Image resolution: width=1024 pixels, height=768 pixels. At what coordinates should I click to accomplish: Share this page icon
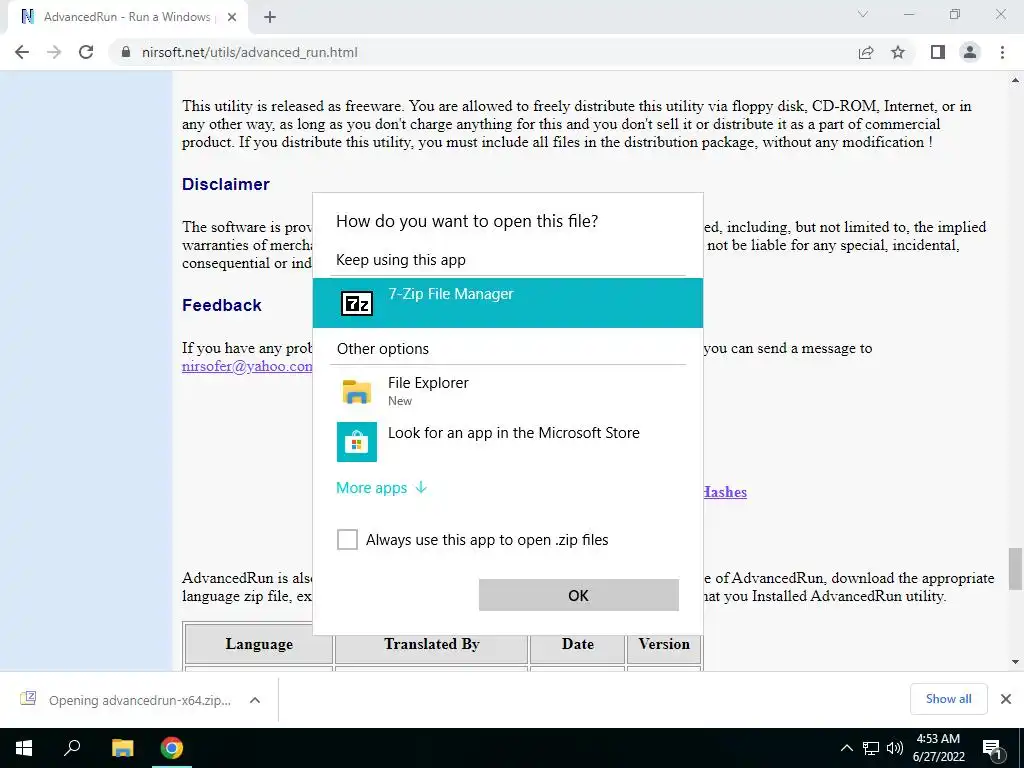[x=866, y=52]
